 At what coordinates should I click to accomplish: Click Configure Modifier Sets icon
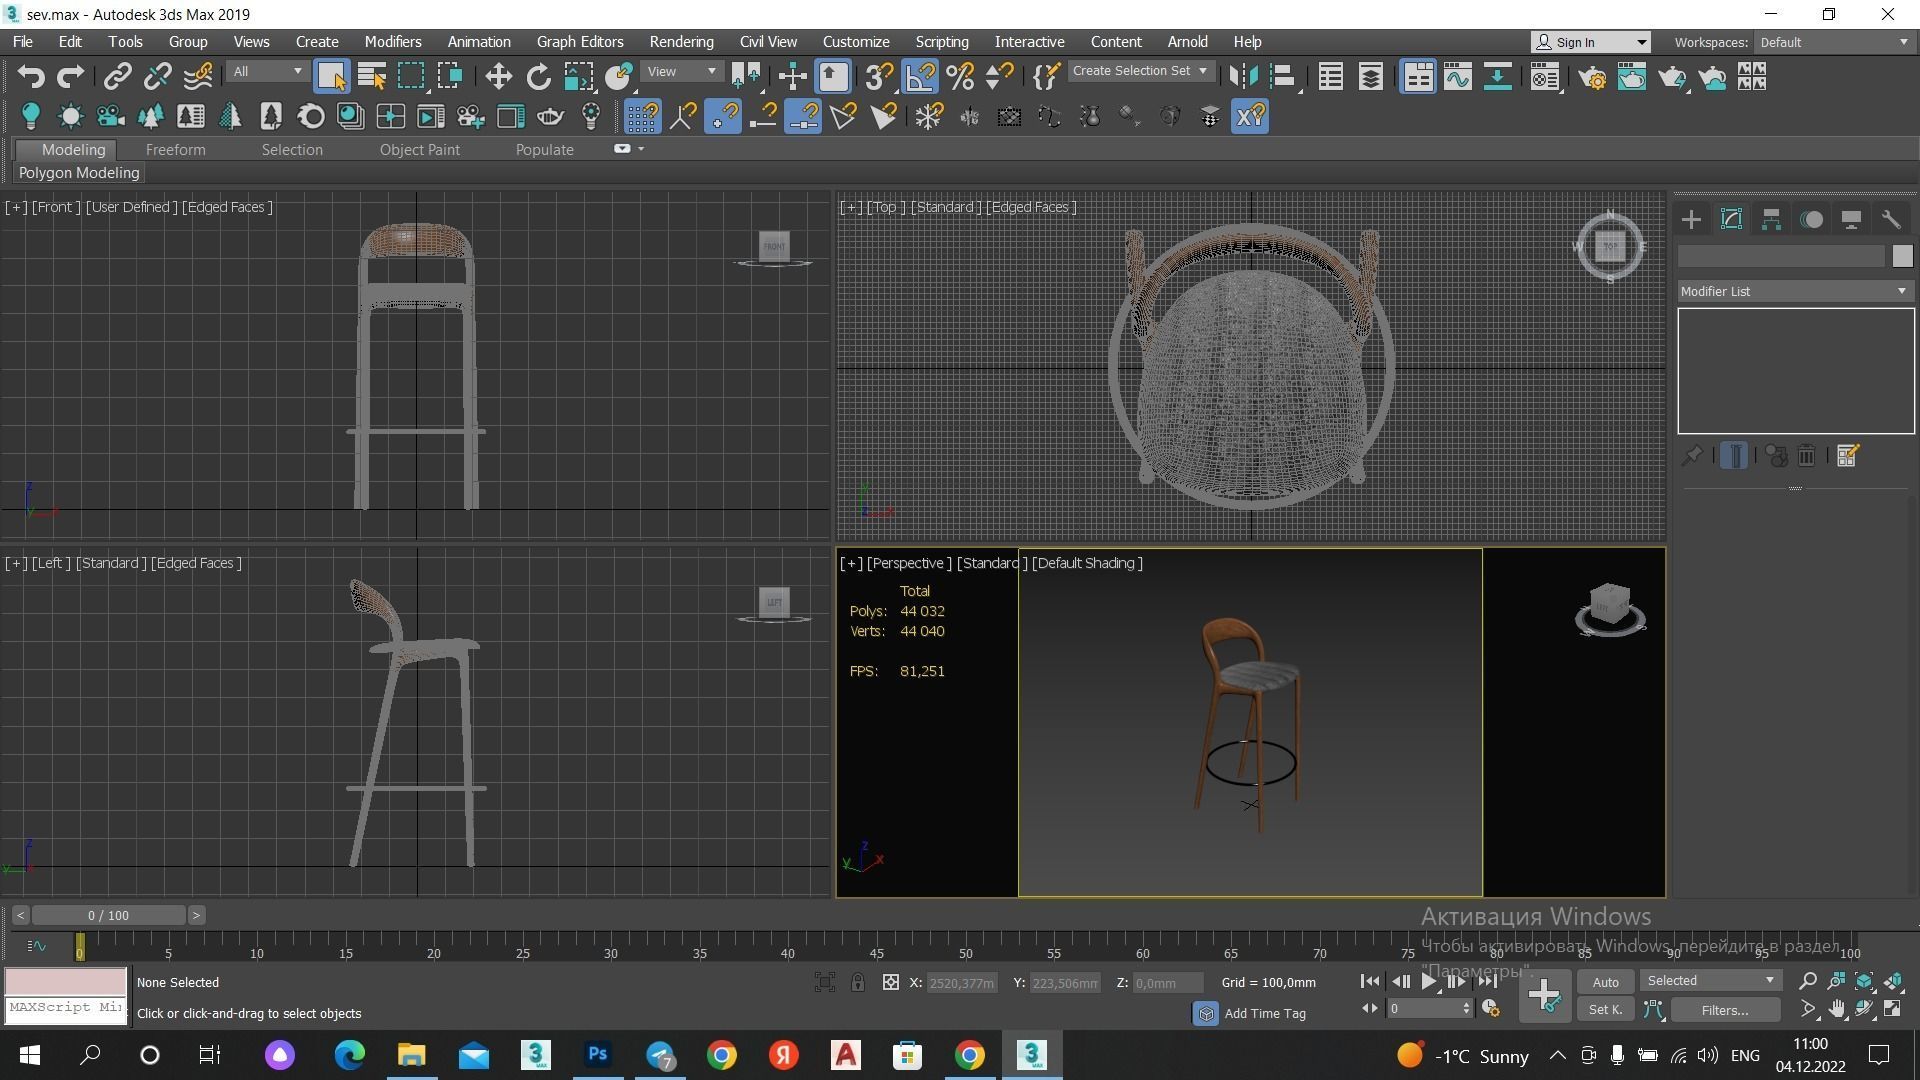pyautogui.click(x=1847, y=456)
